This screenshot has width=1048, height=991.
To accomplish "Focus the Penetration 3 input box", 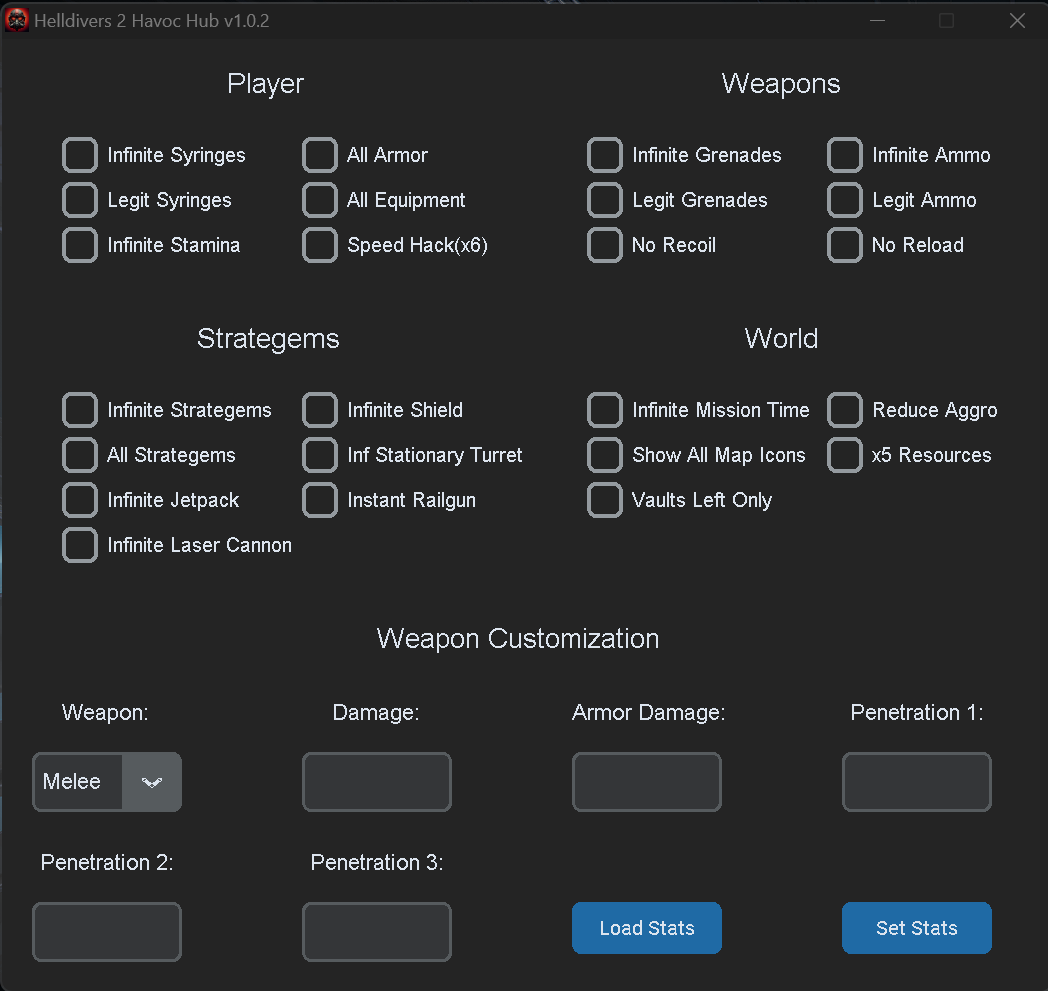I will coord(377,932).
